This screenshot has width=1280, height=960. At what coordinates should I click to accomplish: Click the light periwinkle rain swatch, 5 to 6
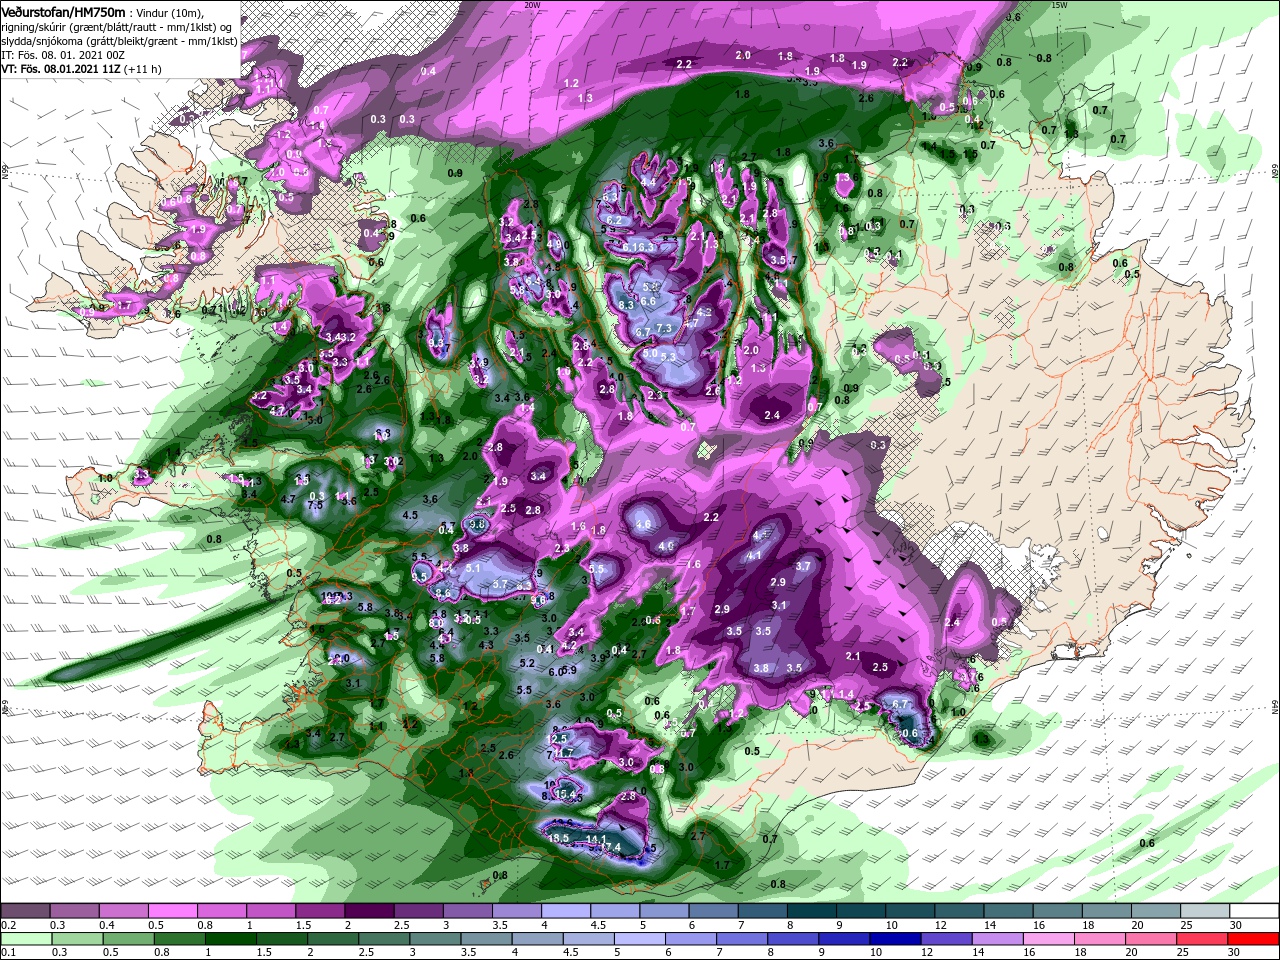point(640,938)
